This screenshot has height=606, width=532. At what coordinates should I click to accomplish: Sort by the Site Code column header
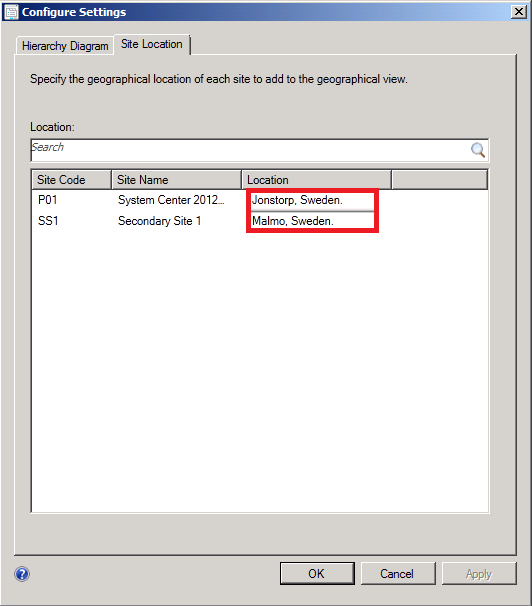click(x=71, y=180)
